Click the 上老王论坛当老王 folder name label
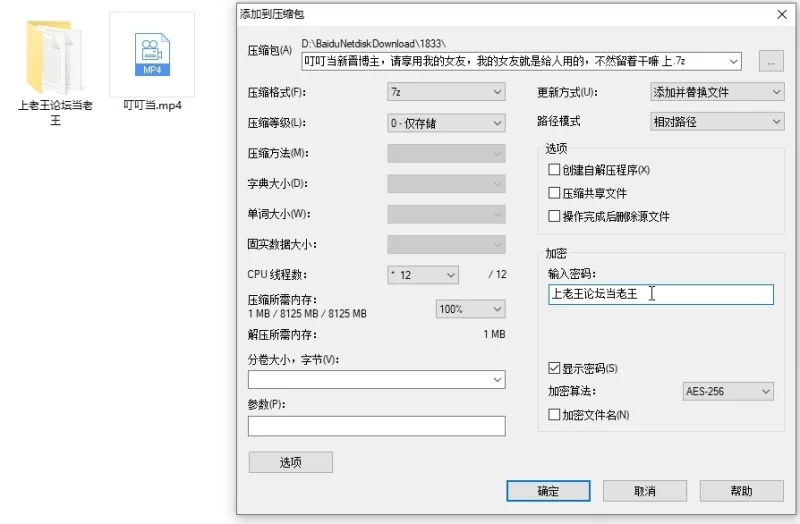 [x=55, y=113]
